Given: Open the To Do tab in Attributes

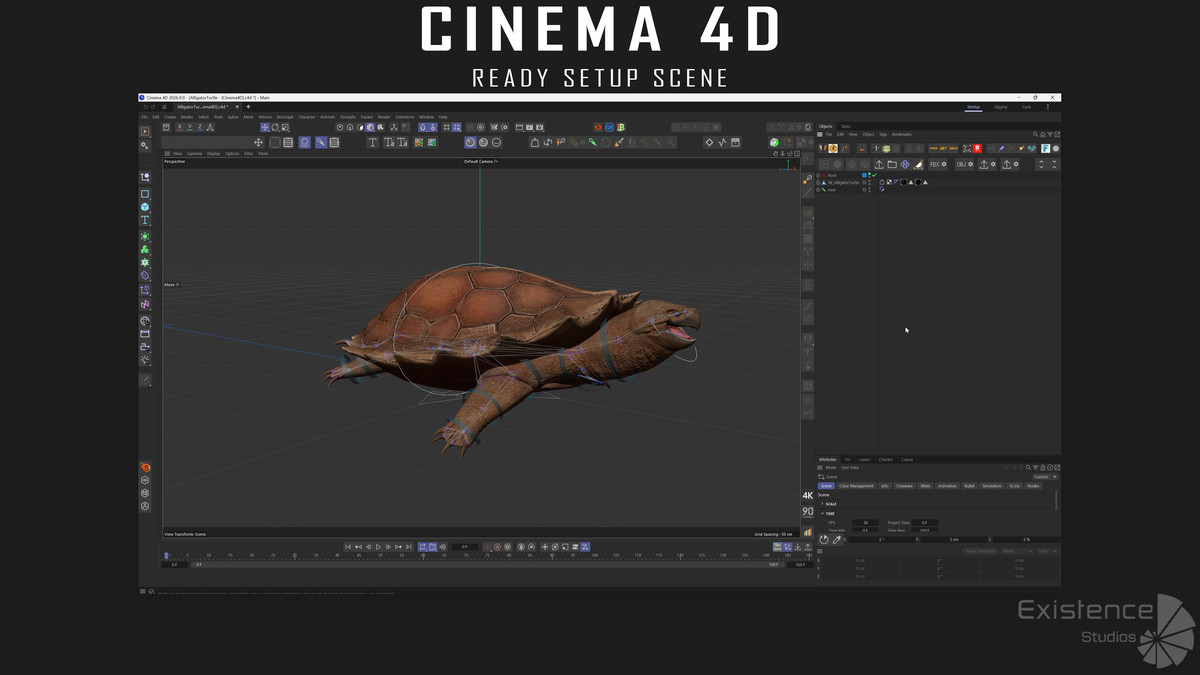Looking at the screenshot, I should pyautogui.click(x=1014, y=486).
